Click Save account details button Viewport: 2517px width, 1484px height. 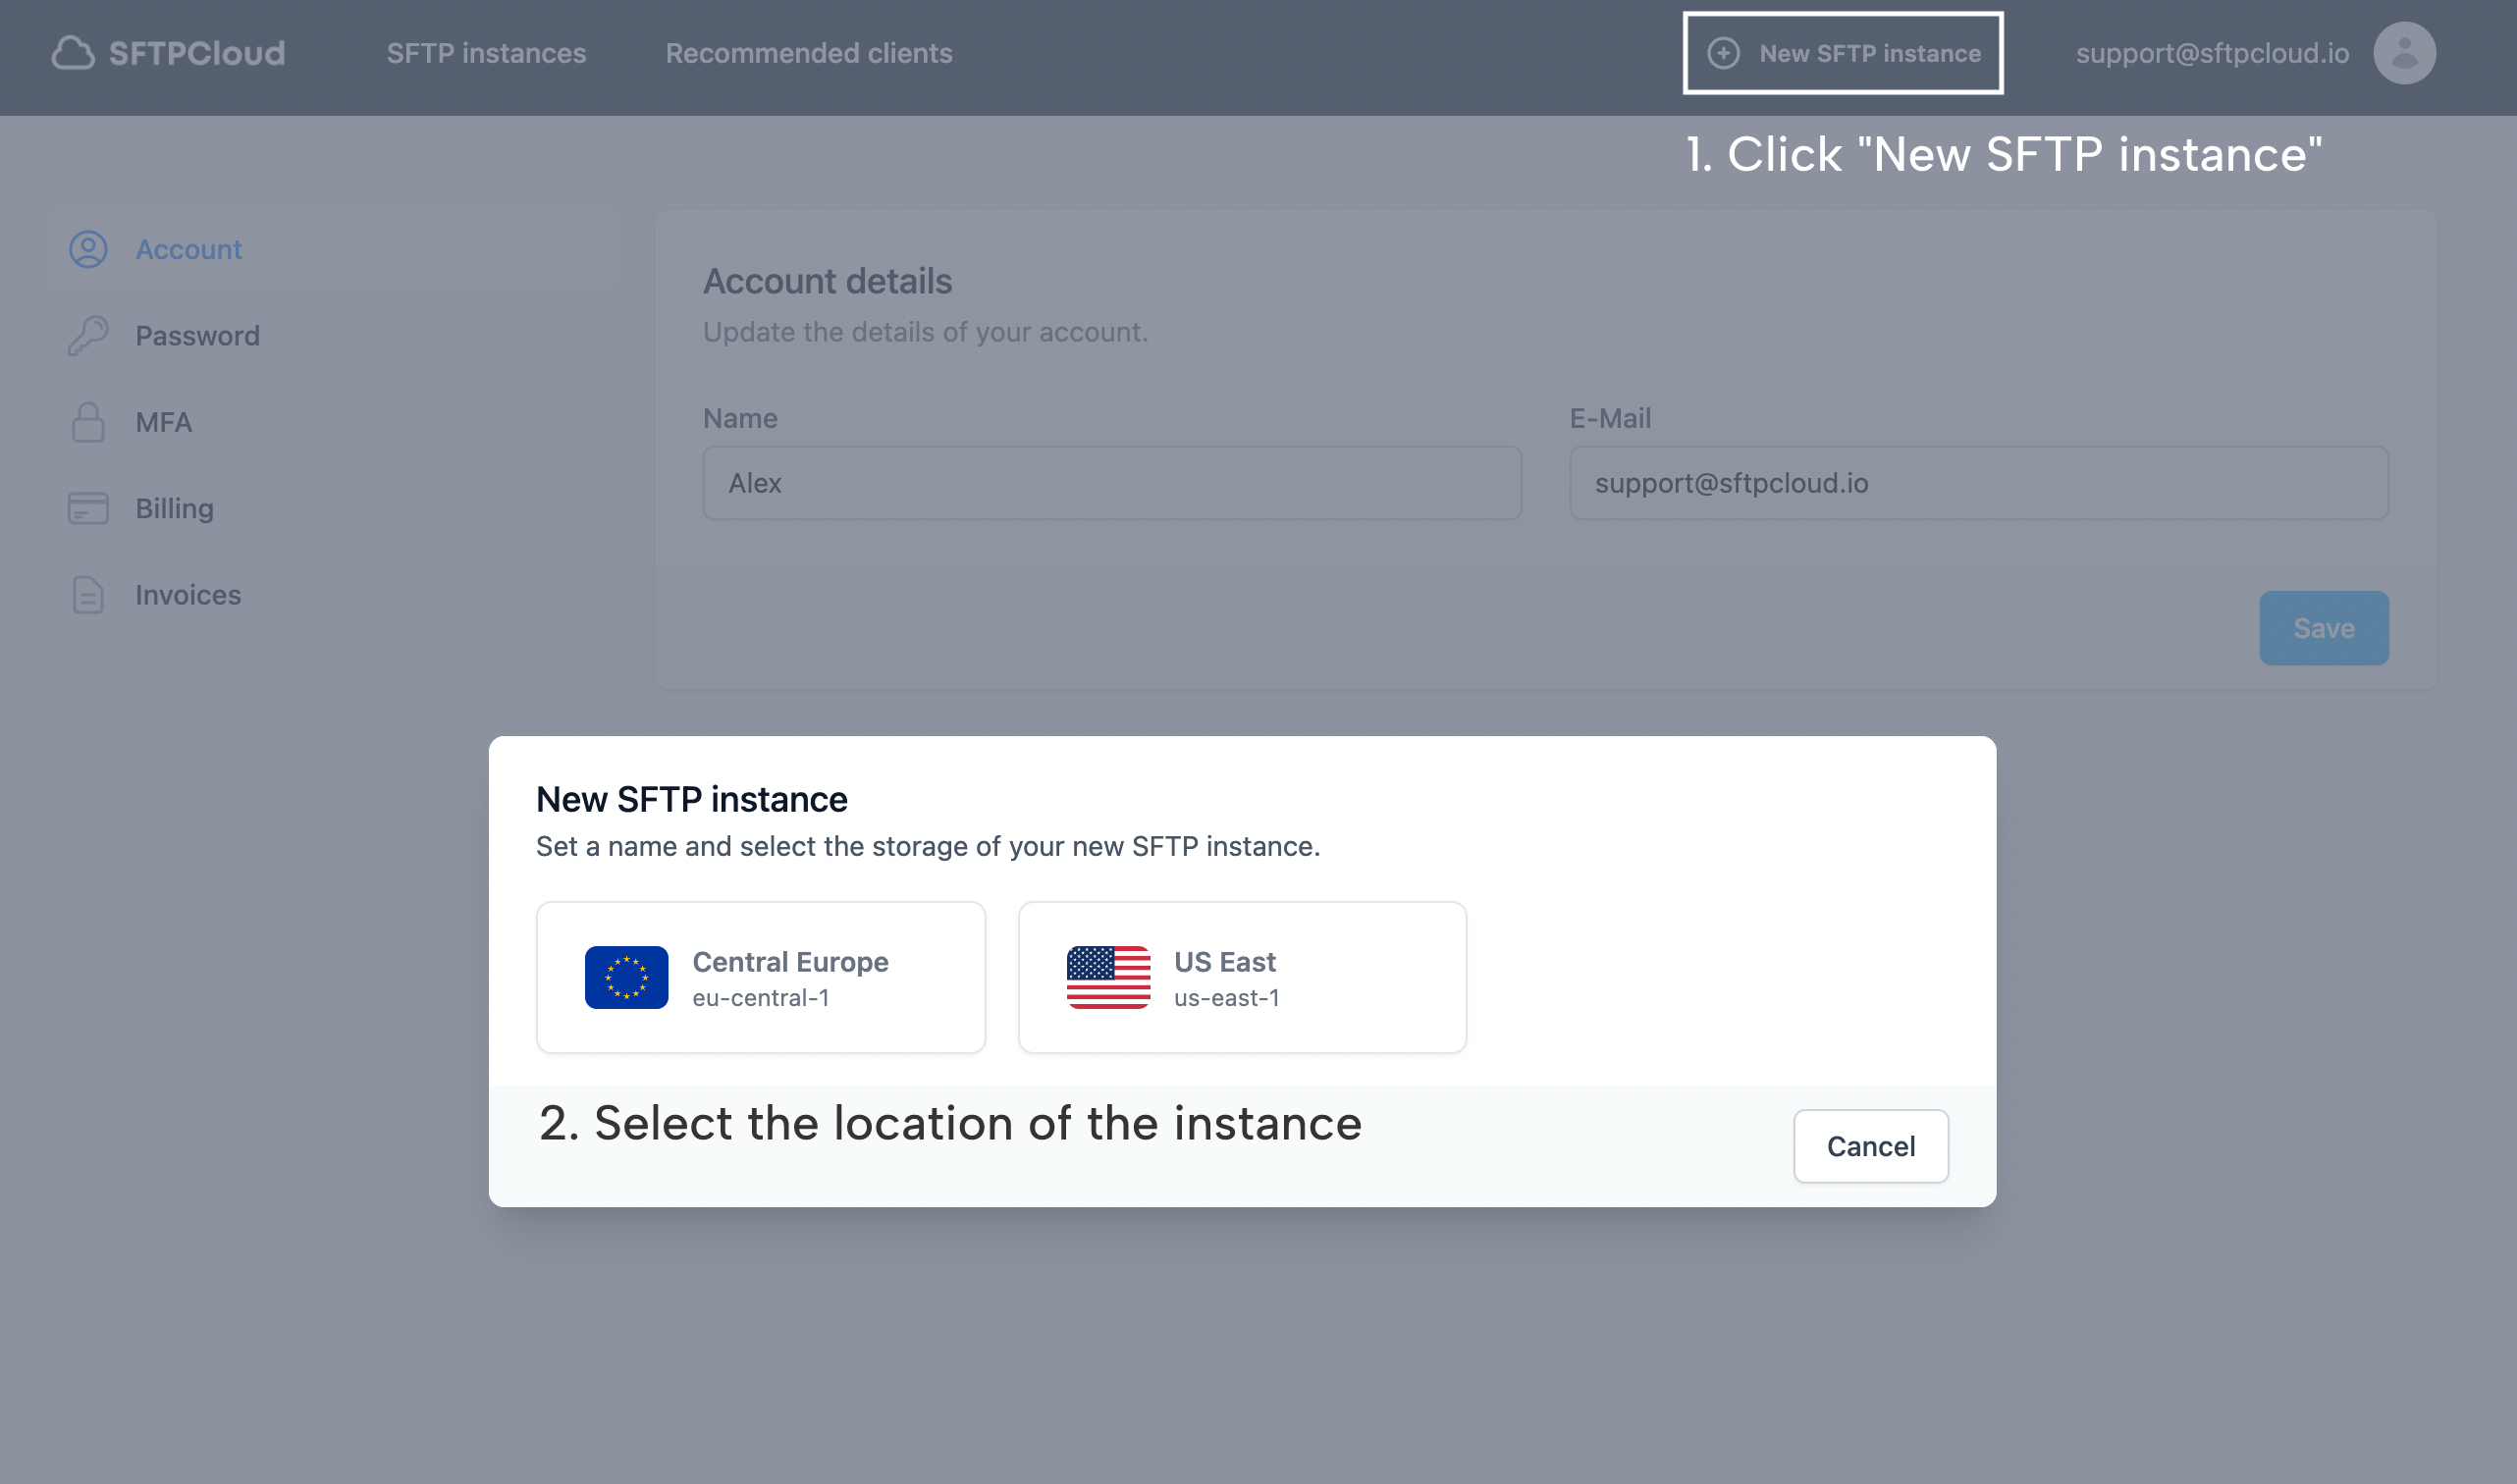pos(2323,625)
